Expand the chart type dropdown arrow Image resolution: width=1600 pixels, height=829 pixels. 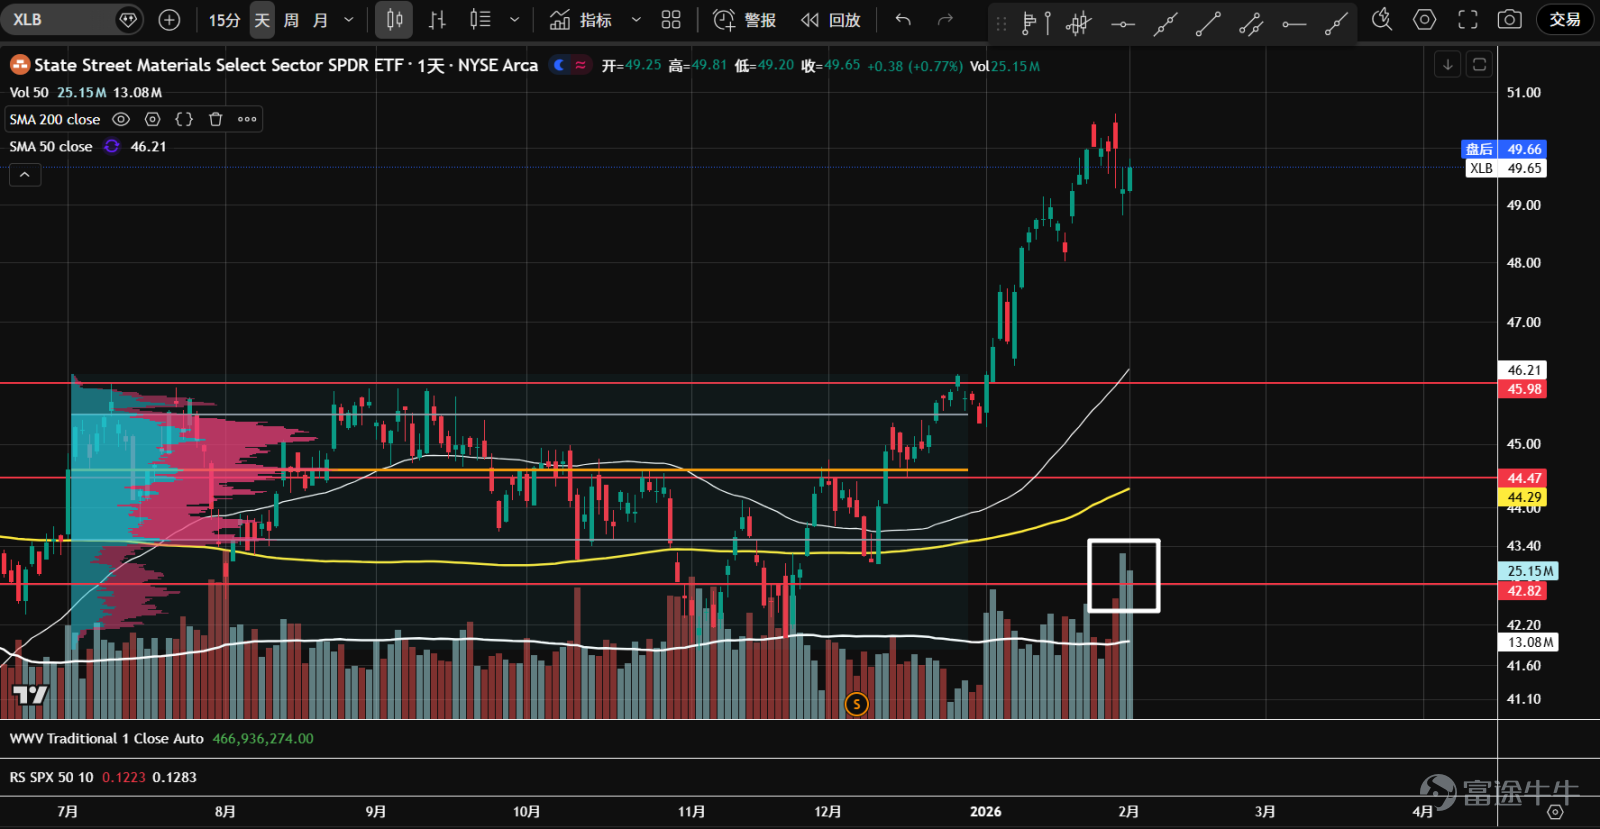point(514,20)
